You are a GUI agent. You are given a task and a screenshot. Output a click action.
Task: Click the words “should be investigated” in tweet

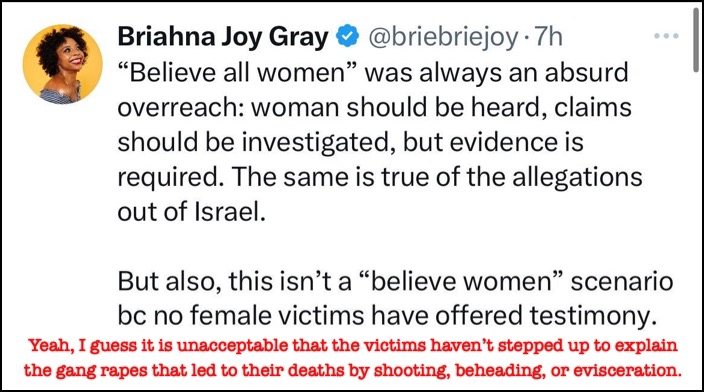254,143
